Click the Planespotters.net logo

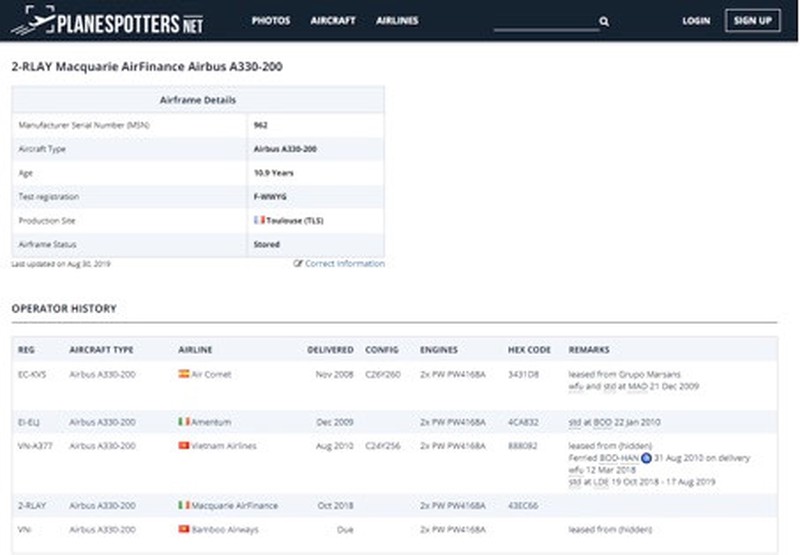tap(107, 21)
